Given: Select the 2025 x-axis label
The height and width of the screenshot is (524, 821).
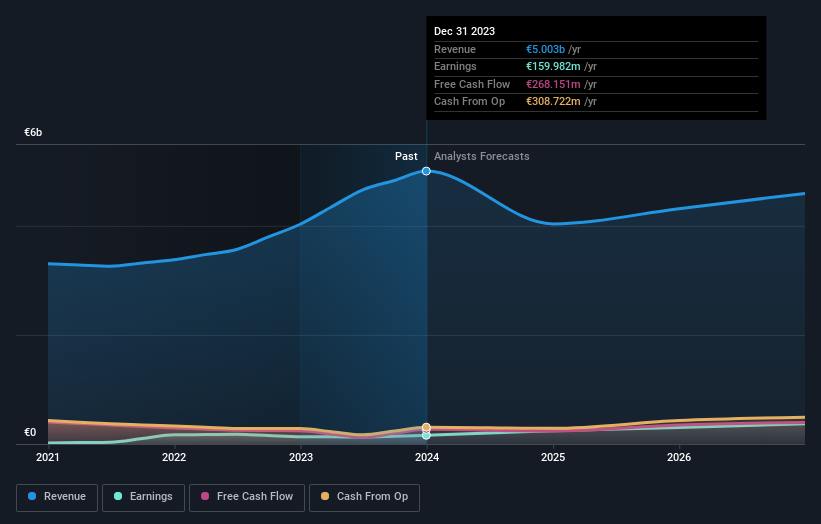Looking at the screenshot, I should pos(553,457).
